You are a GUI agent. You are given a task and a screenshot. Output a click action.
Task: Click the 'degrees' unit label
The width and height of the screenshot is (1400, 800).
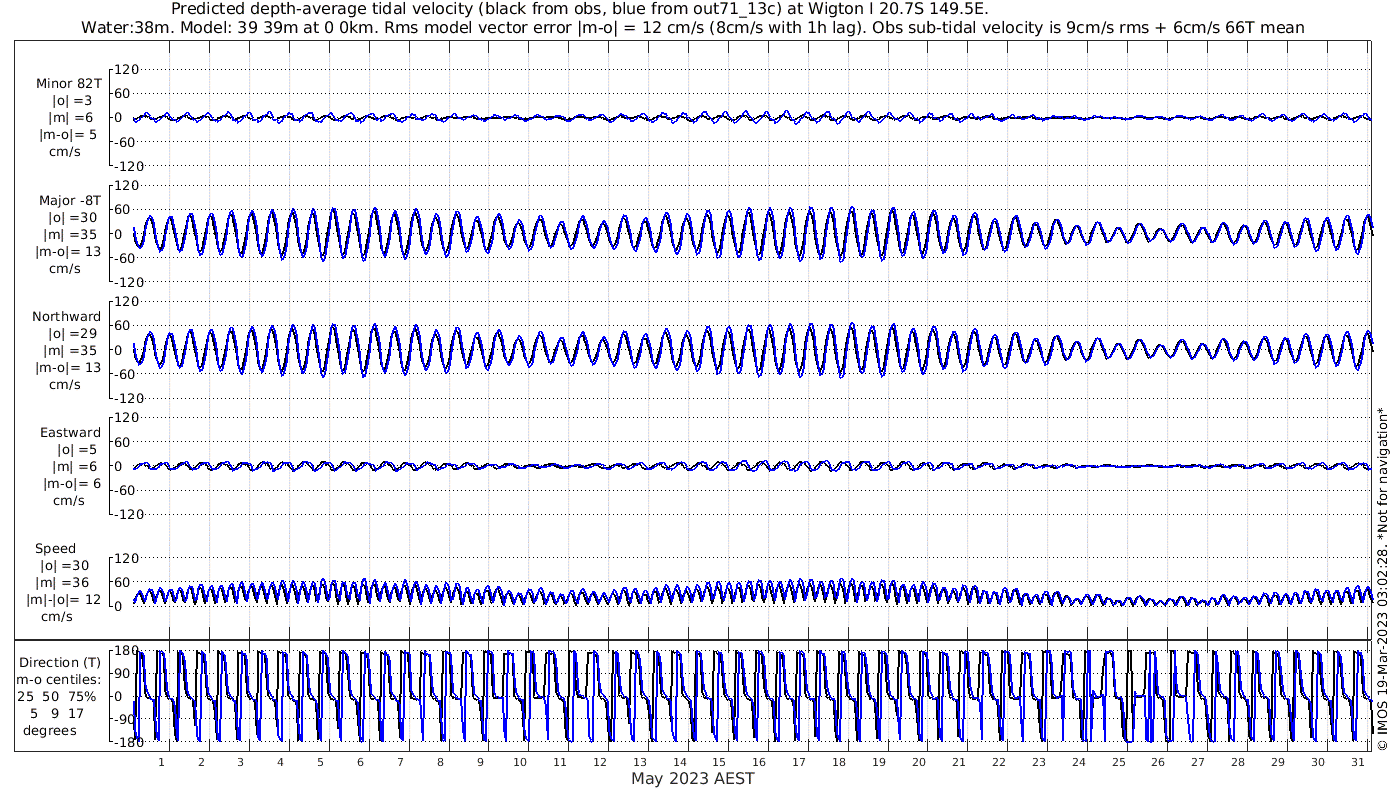click(50, 730)
